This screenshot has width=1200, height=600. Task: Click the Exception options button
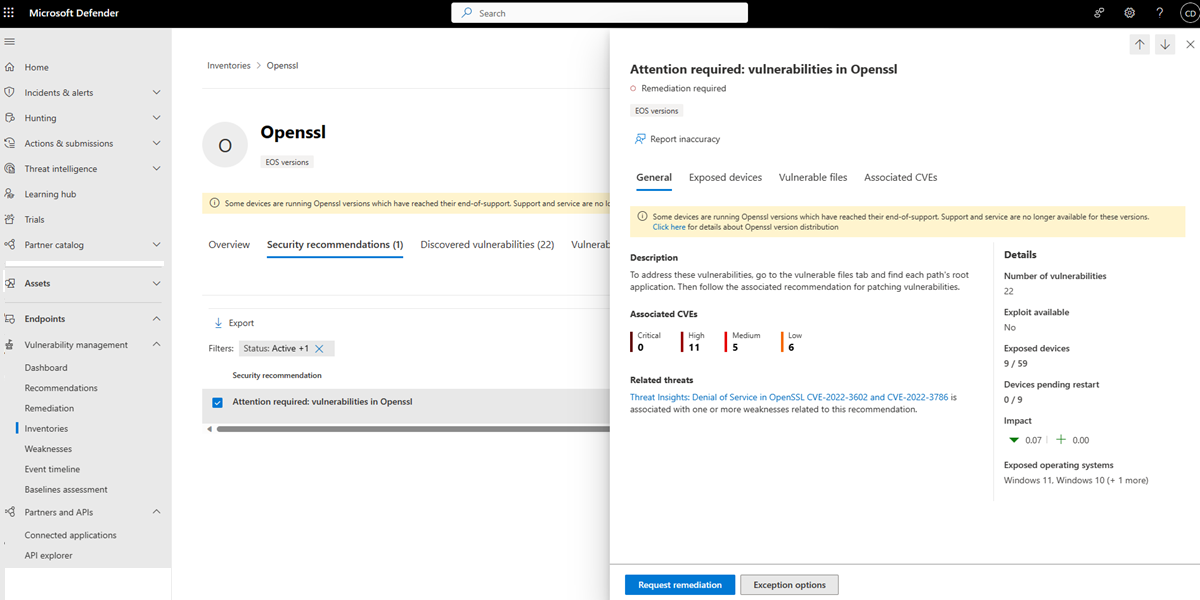pyautogui.click(x=789, y=585)
